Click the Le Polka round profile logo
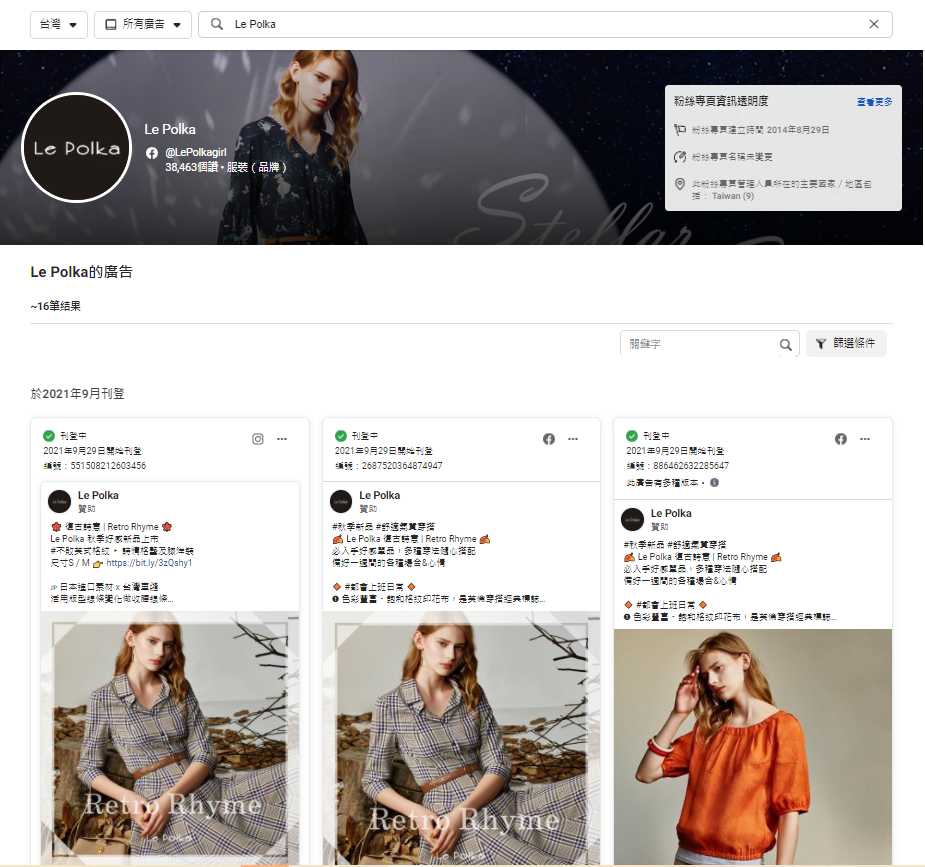 [77, 148]
